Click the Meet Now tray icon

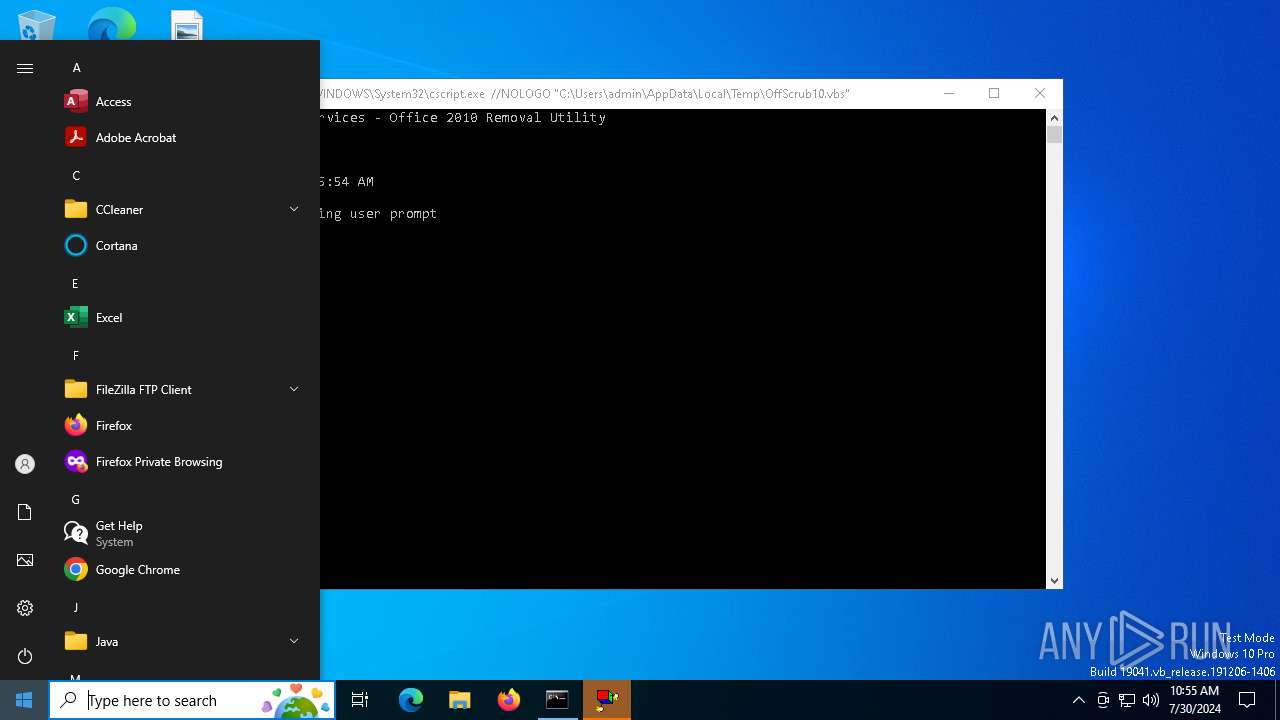coord(1103,700)
